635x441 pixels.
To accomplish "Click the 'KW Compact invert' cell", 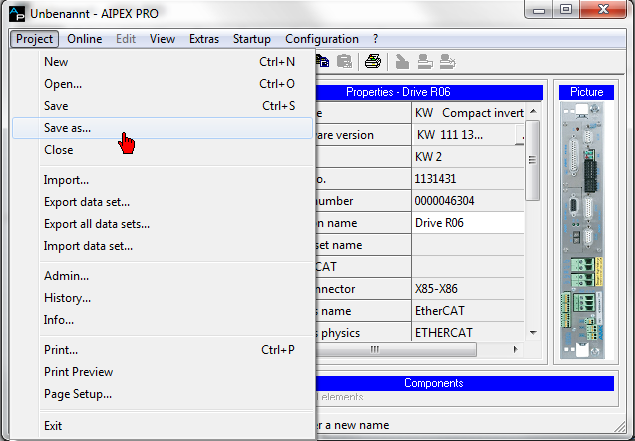I will point(468,113).
